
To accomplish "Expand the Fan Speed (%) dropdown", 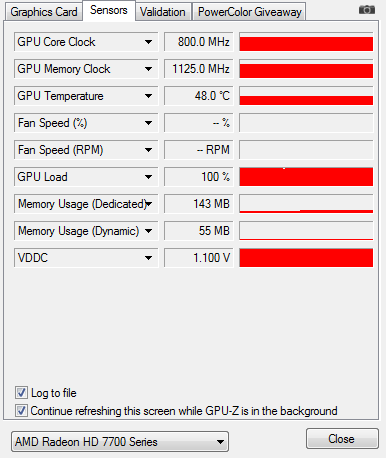I will coord(148,123).
